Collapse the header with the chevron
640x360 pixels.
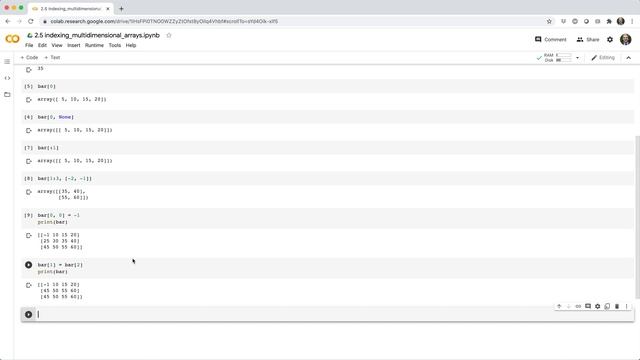[x=629, y=58]
